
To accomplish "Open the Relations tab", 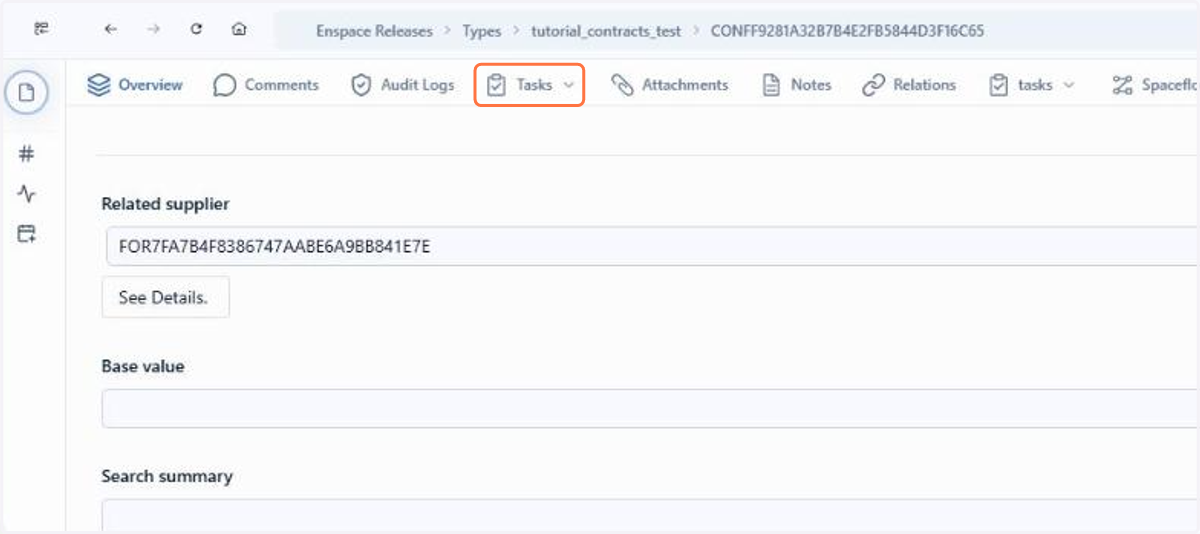I will [x=909, y=86].
